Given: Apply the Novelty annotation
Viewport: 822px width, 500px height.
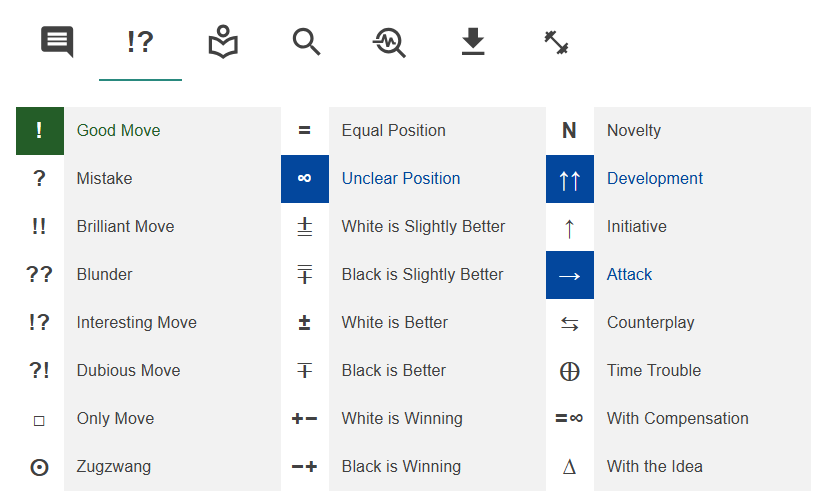Looking at the screenshot, I should tap(678, 131).
